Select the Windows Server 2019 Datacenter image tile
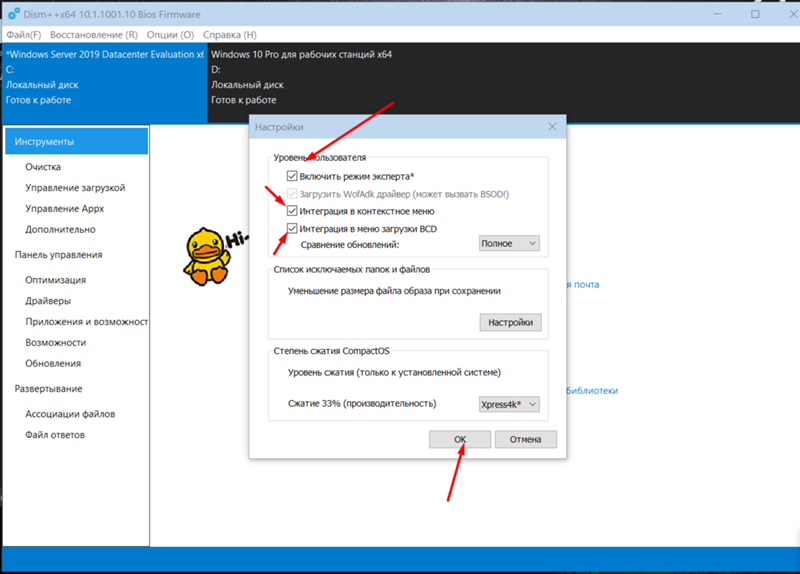Image resolution: width=800 pixels, height=574 pixels. click(x=104, y=83)
